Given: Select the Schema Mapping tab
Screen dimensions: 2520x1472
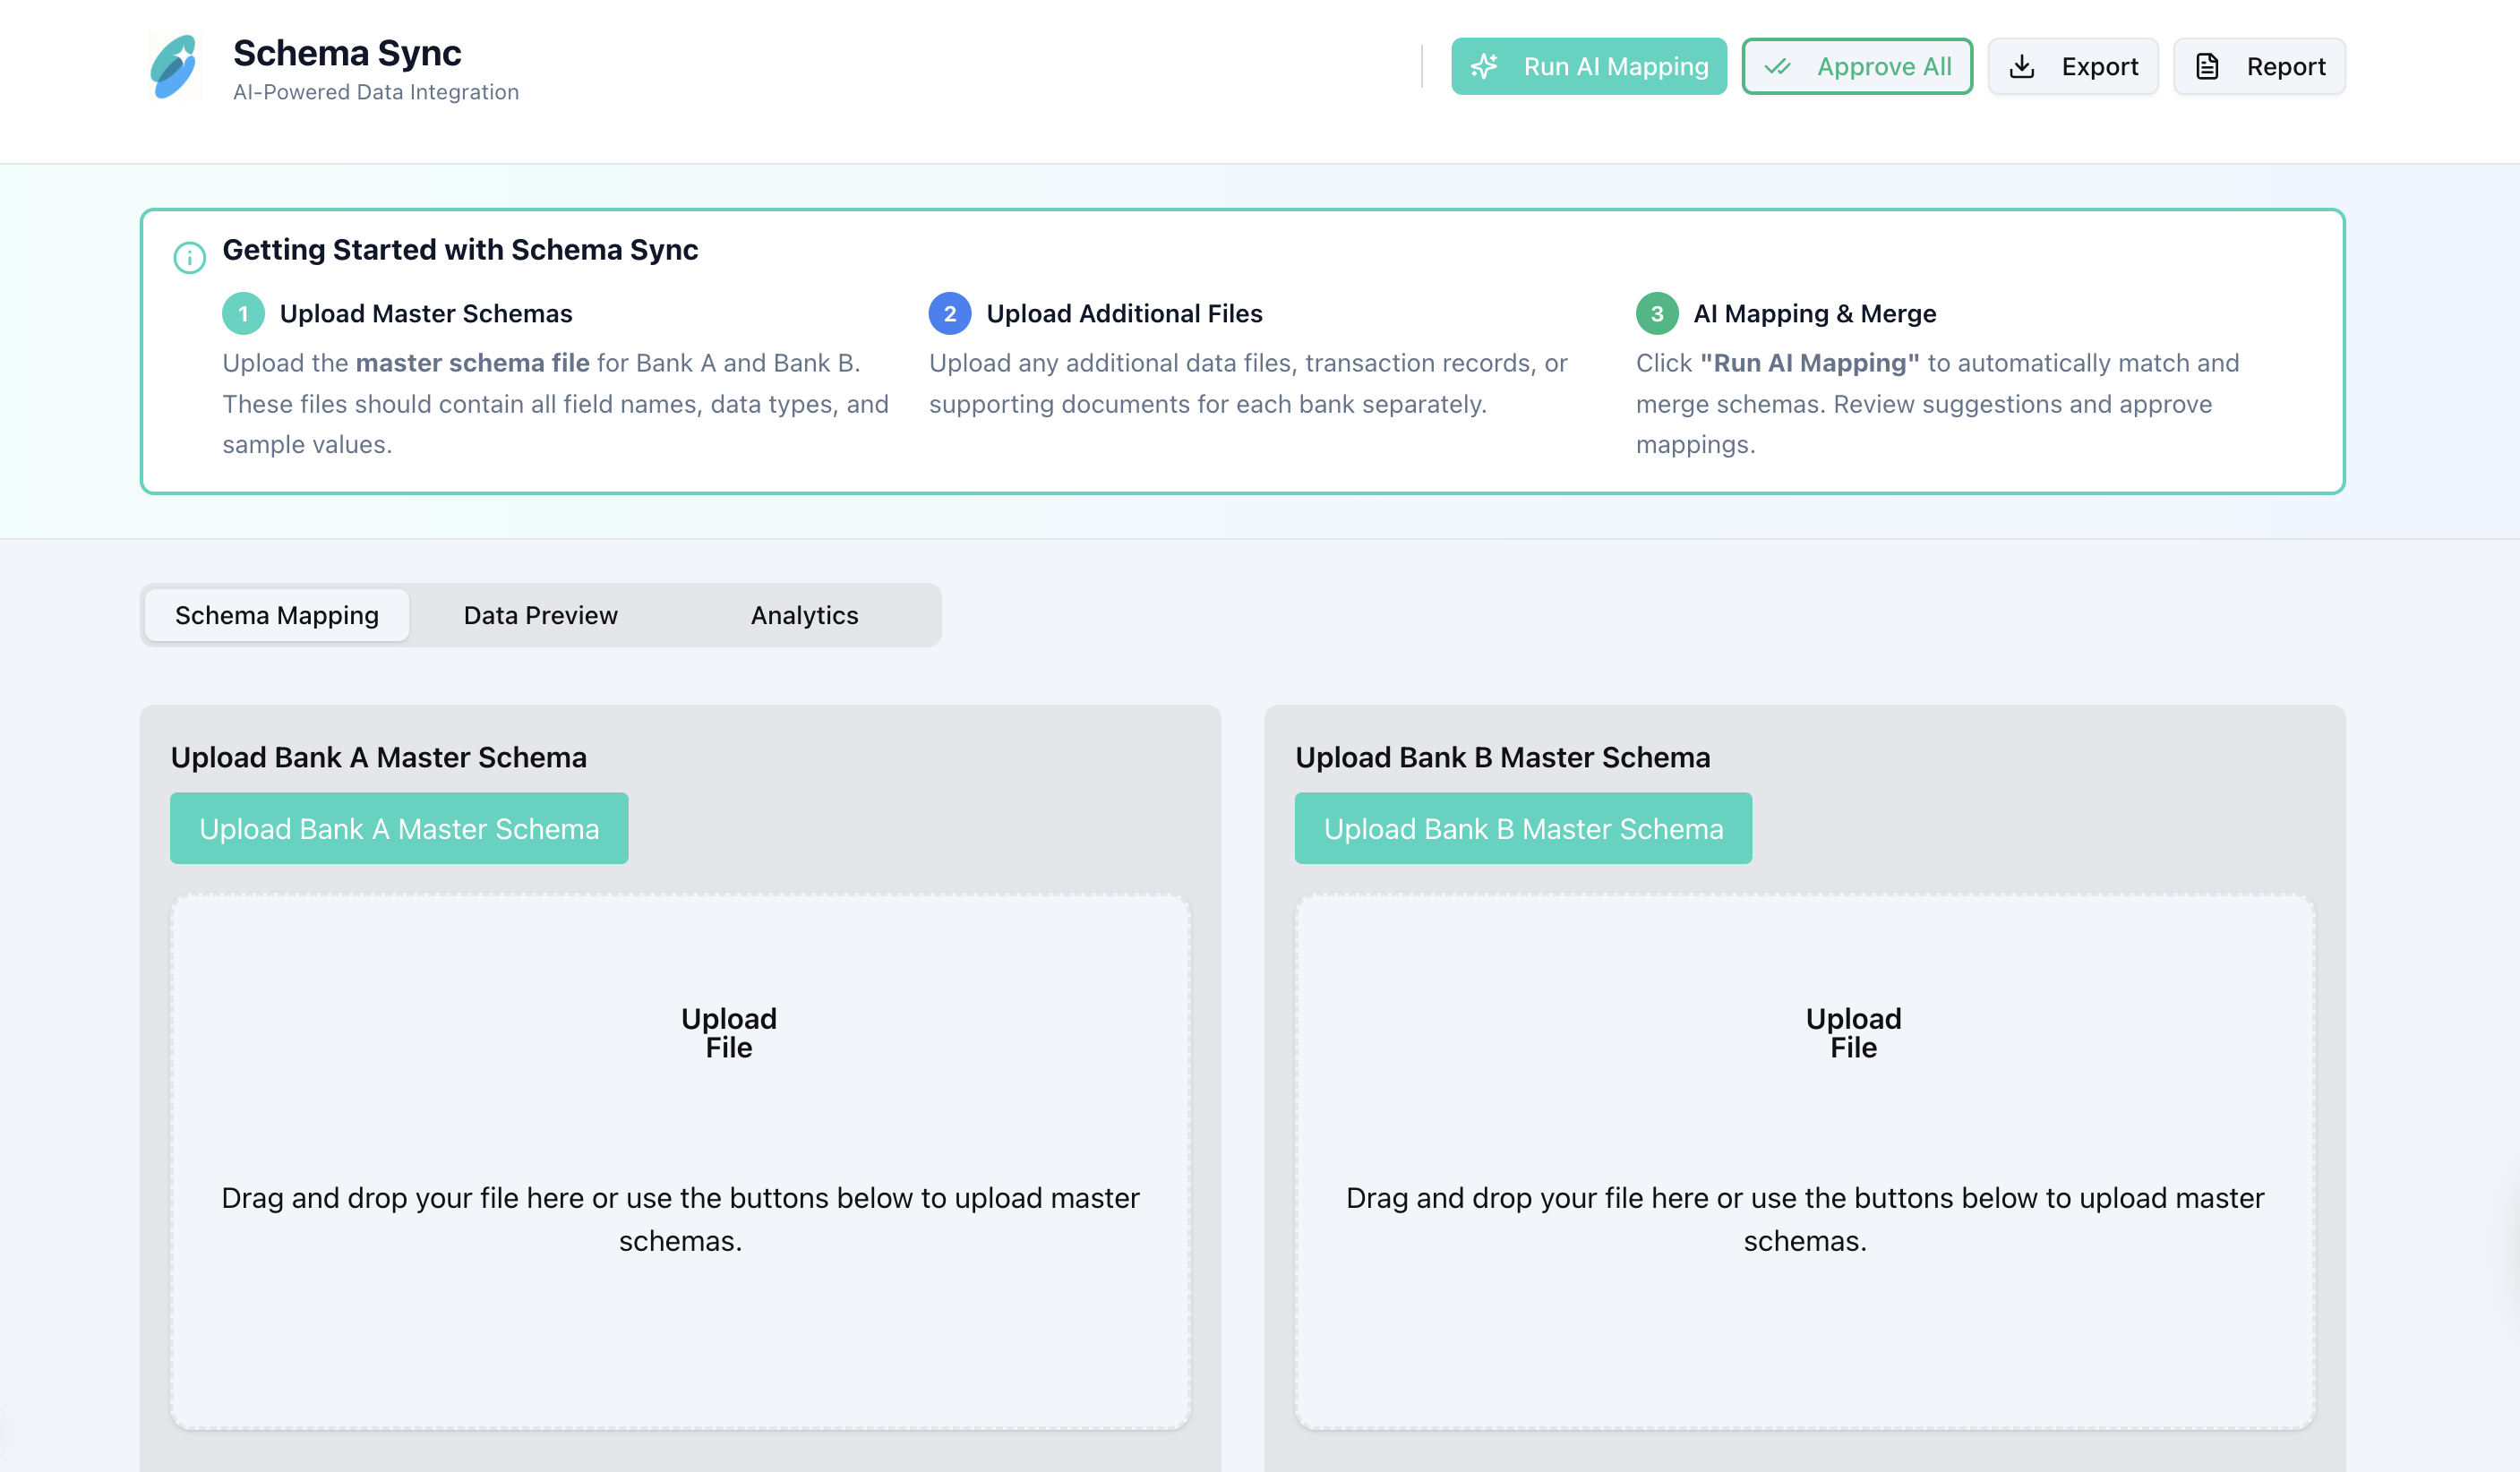Looking at the screenshot, I should (x=277, y=615).
